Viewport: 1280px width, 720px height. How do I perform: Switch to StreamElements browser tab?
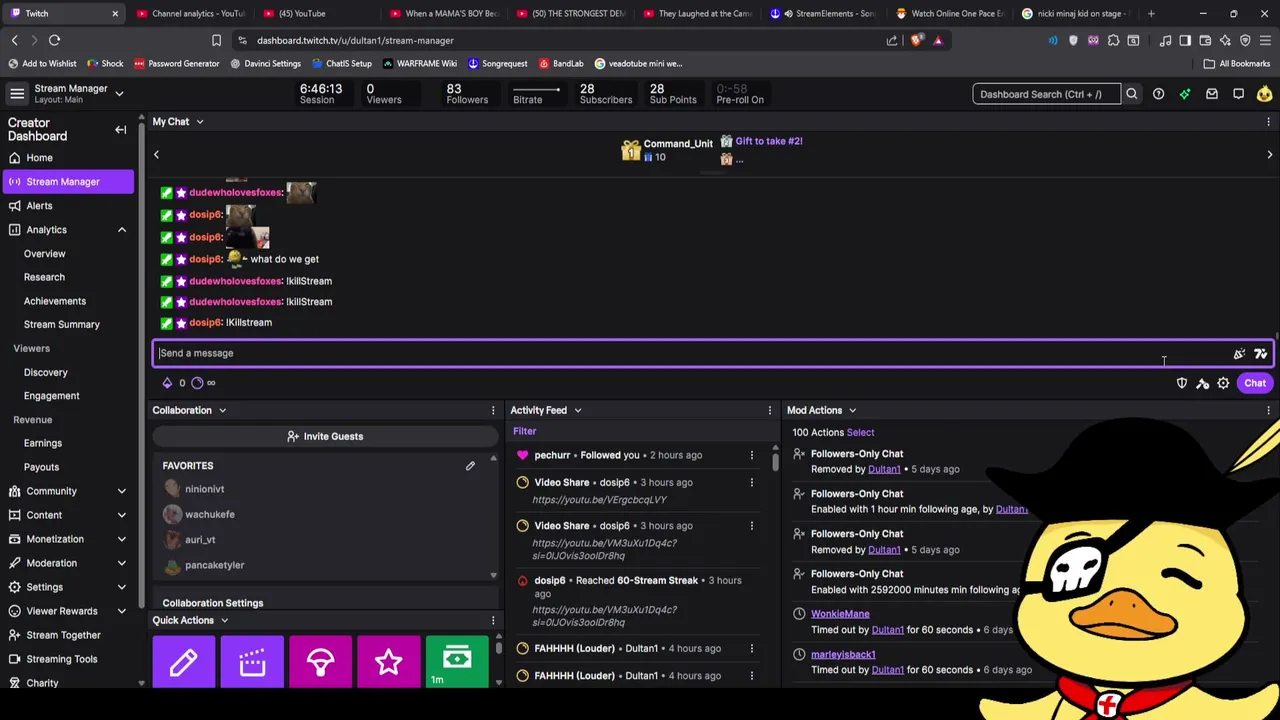pyautogui.click(x=825, y=13)
